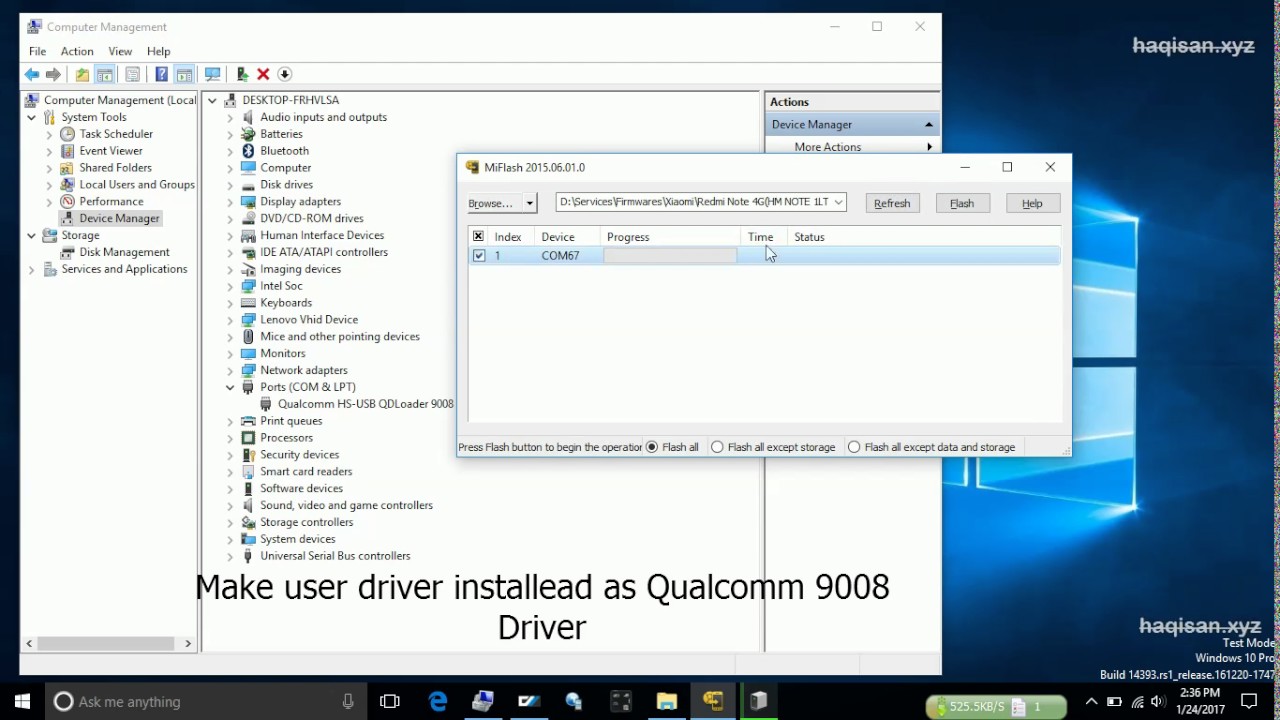Screen dimensions: 1280x720
Task: Open the Windows Start button
Action: click(x=22, y=702)
